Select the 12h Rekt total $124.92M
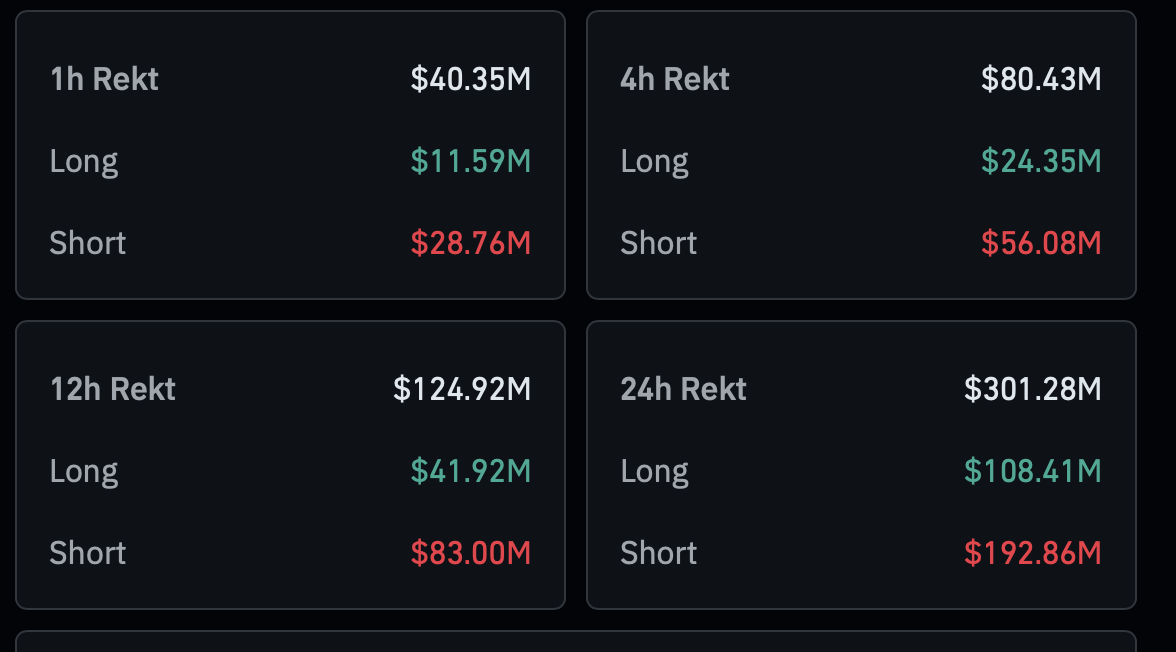1176x652 pixels. click(462, 389)
